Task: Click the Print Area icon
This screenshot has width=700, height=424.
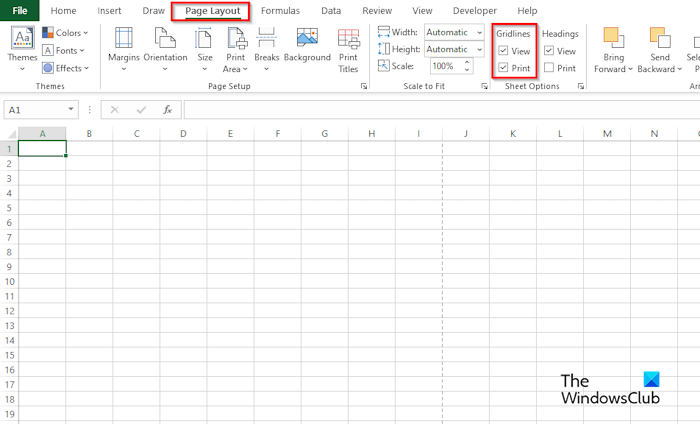Action: [236, 38]
